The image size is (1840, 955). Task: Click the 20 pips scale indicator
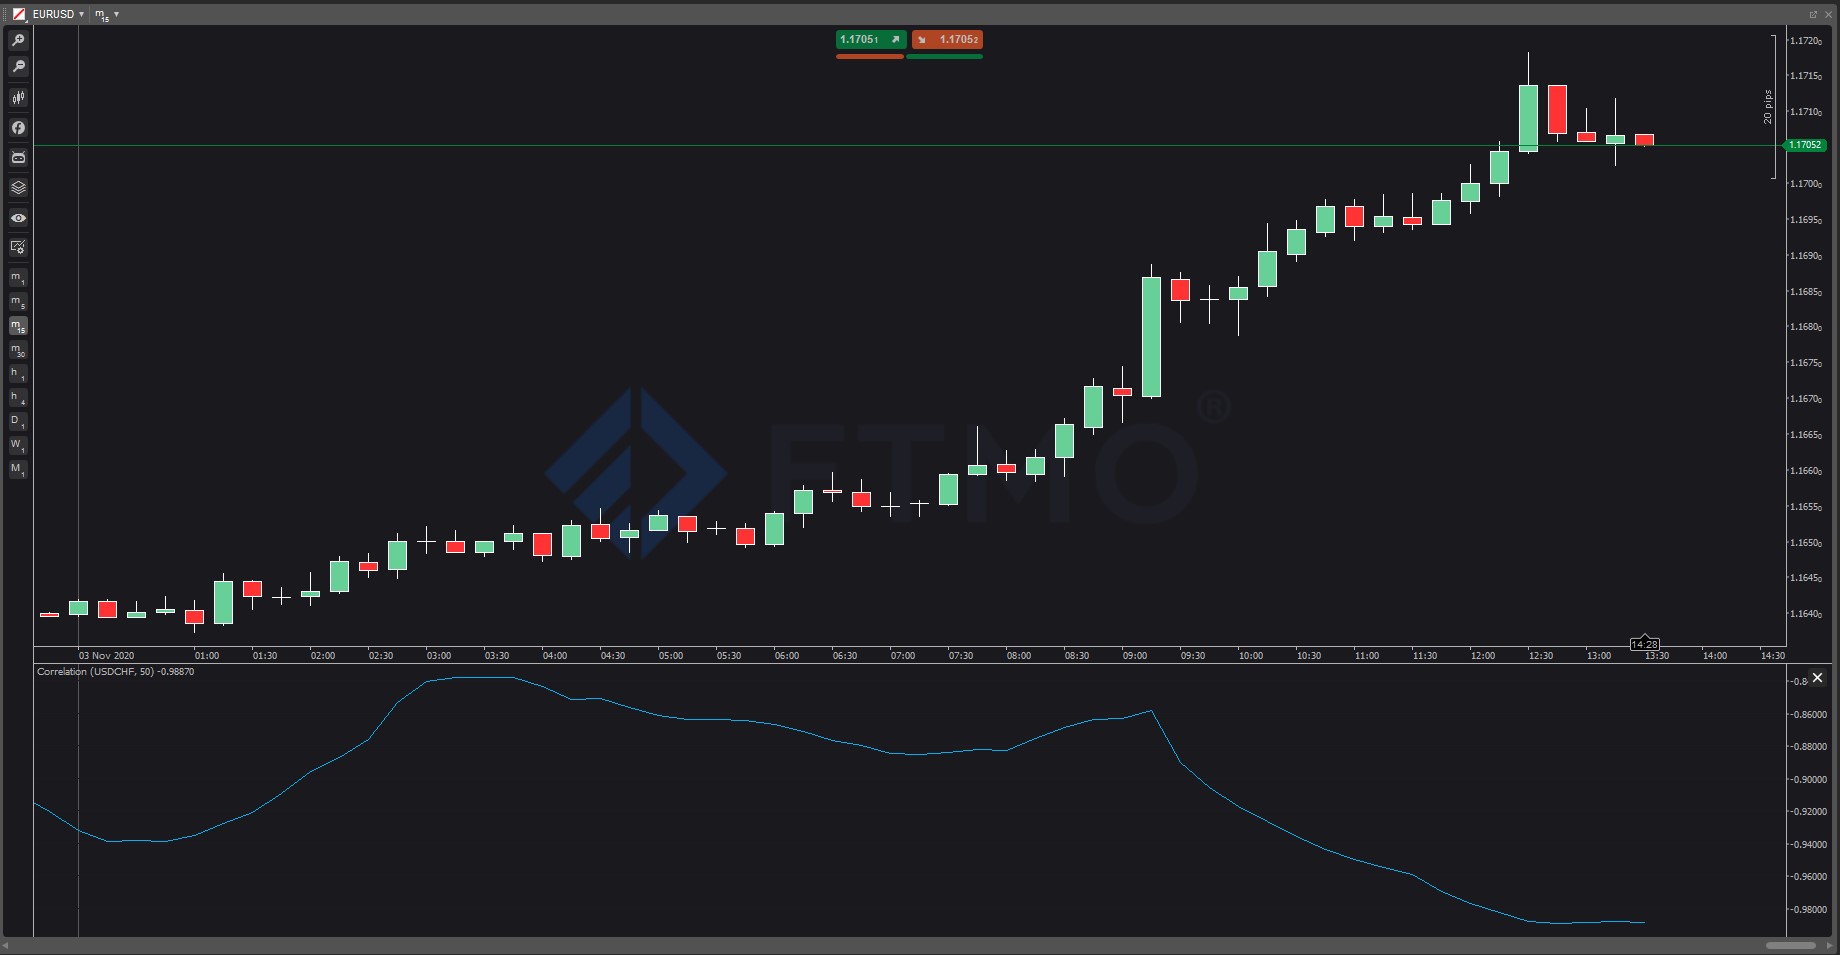pos(1769,107)
